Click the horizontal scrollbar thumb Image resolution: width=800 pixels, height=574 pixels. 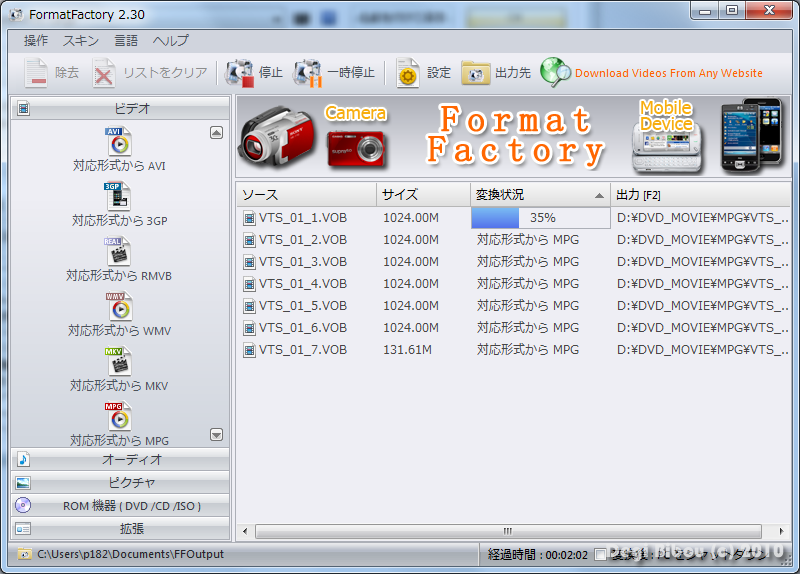508,531
